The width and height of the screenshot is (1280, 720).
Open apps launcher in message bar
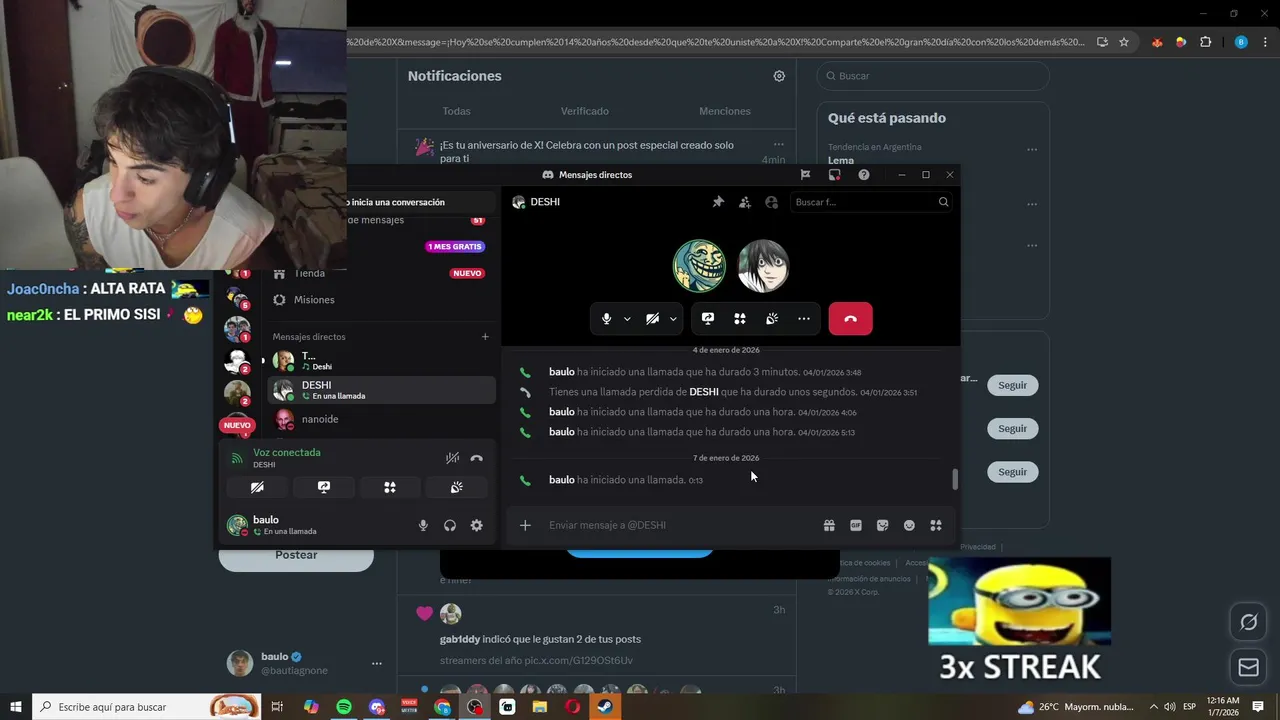pos(936,525)
